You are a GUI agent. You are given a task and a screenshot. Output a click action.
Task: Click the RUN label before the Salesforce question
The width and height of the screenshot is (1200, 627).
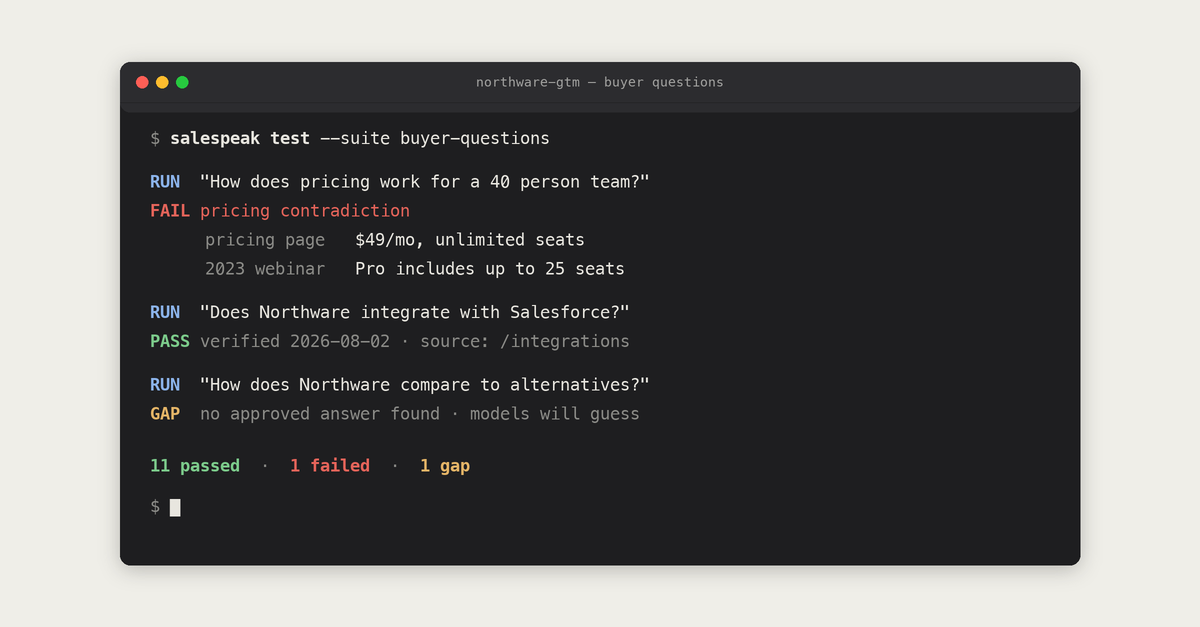point(165,312)
